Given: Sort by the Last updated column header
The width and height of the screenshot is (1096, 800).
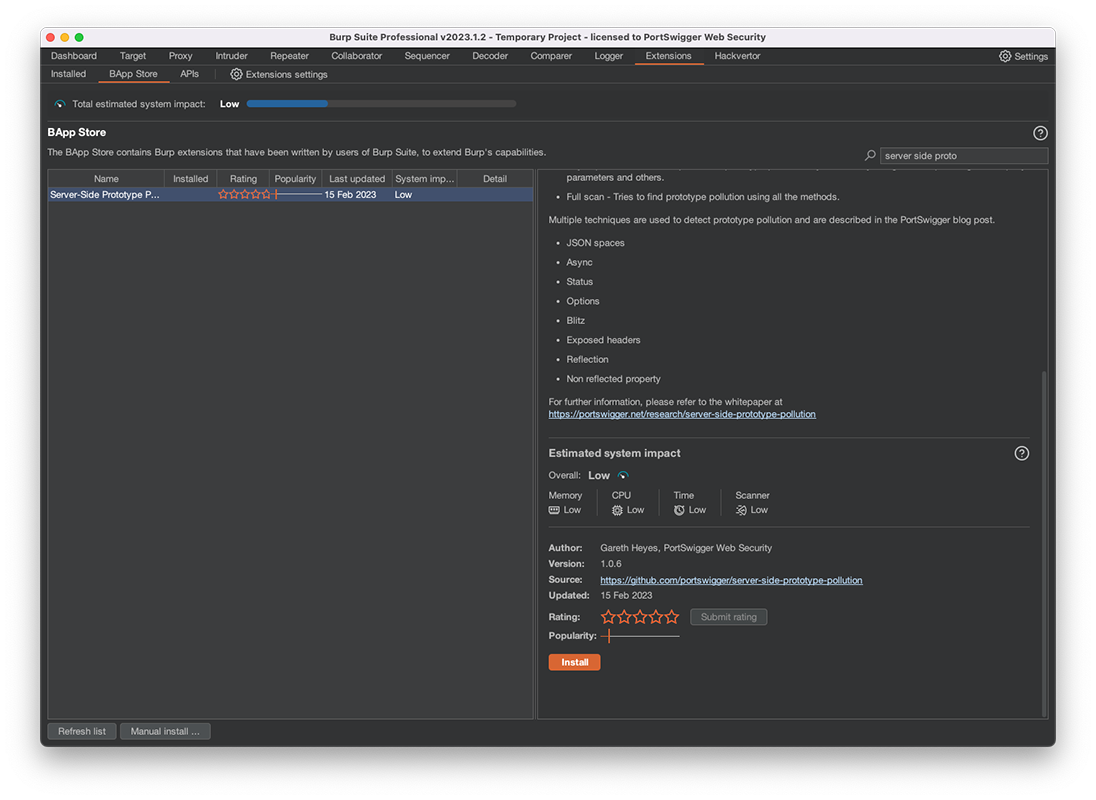Looking at the screenshot, I should pos(356,179).
